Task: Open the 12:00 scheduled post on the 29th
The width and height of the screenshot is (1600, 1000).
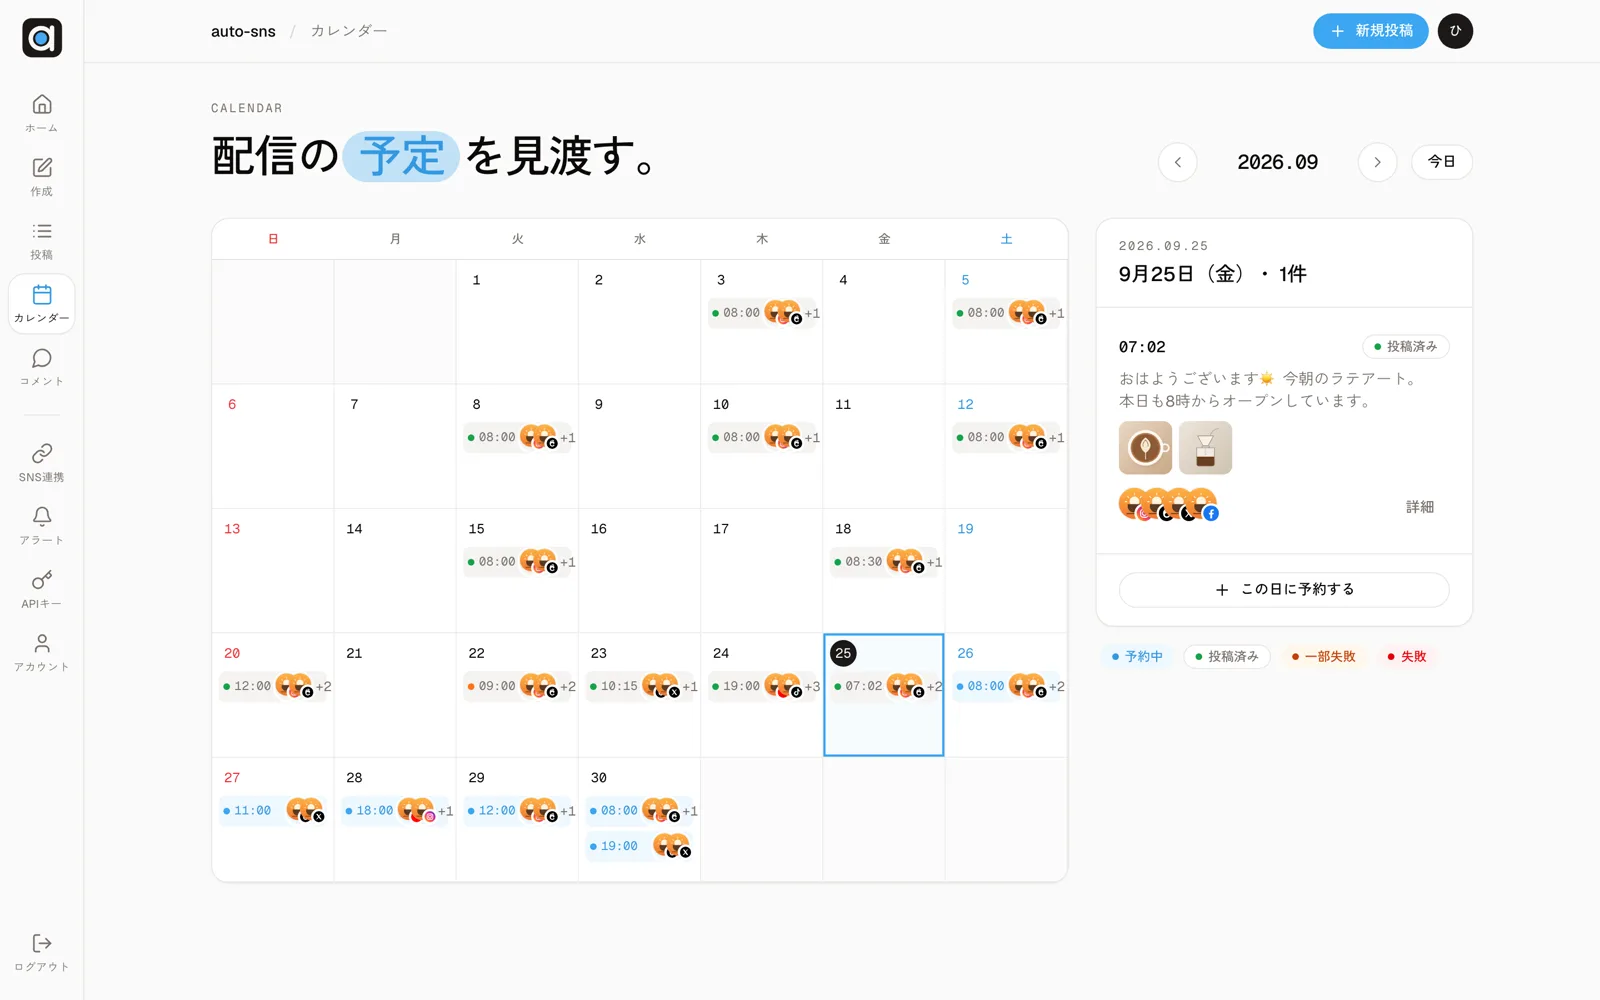Action: click(x=518, y=811)
